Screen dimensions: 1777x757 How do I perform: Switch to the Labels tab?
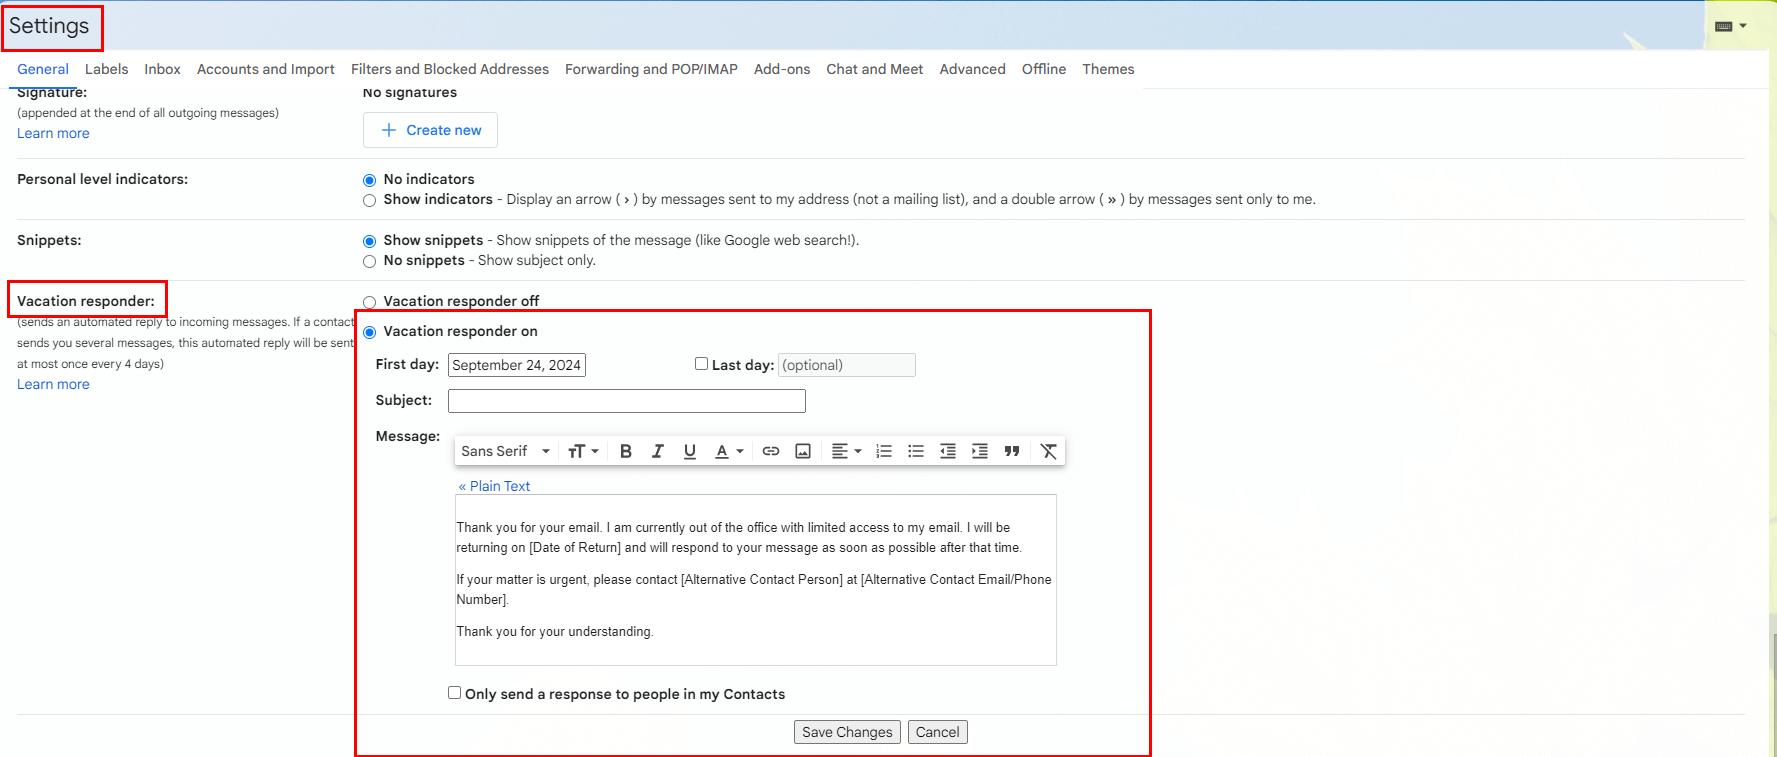pos(106,69)
